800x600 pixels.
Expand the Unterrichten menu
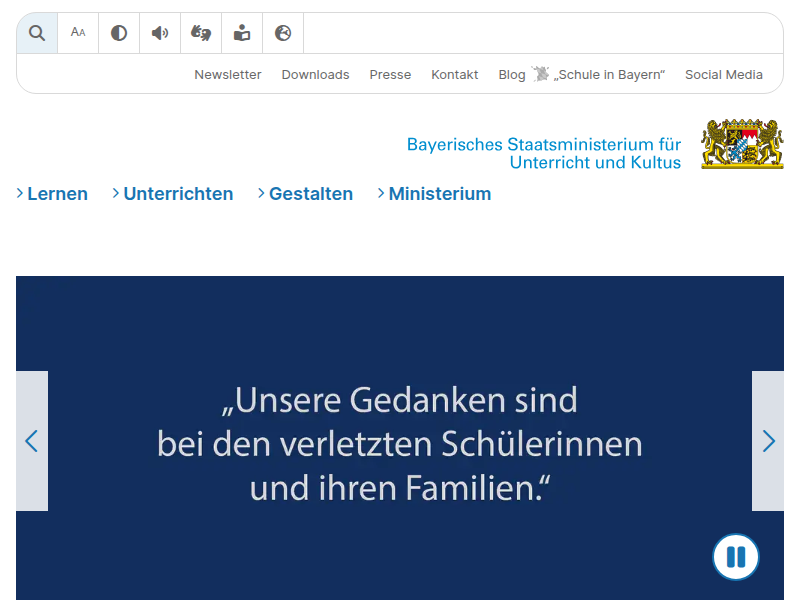[173, 194]
